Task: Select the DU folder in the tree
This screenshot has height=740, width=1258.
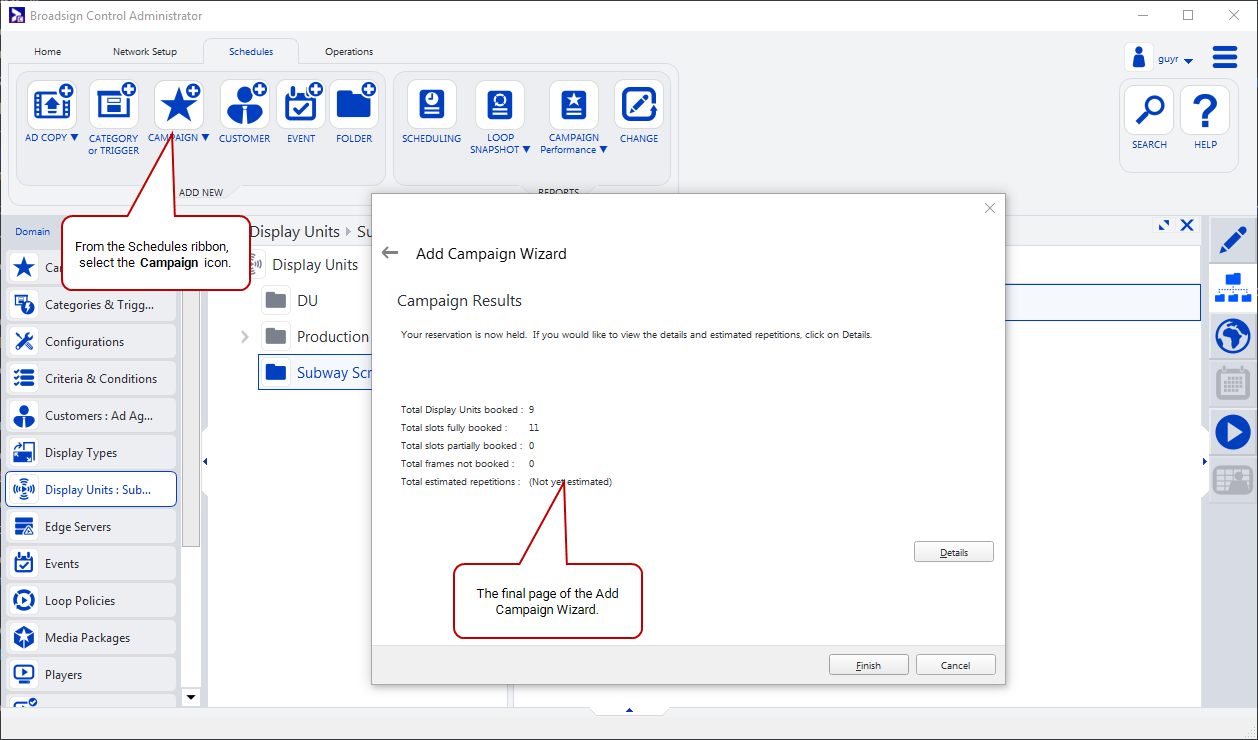Action: (x=308, y=301)
